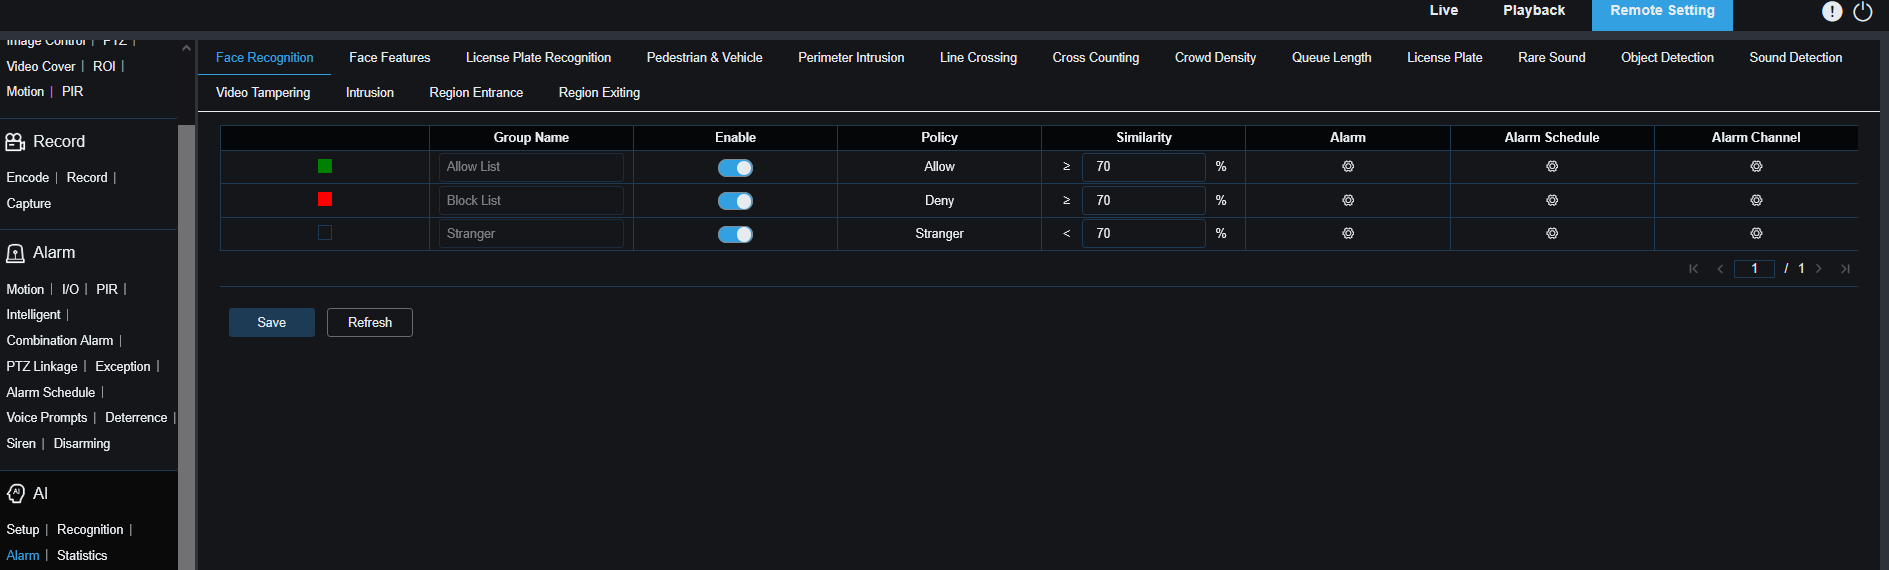Disable the Block List group toggle

[735, 201]
